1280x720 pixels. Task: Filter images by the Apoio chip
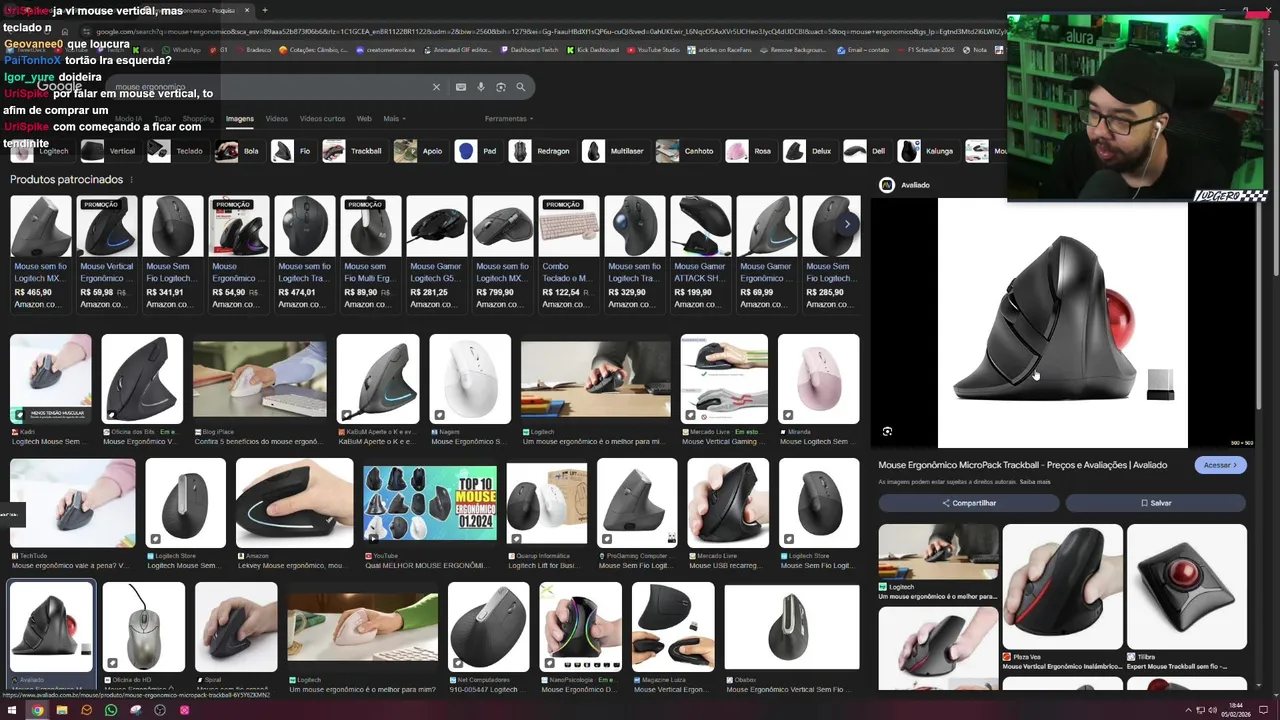419,151
